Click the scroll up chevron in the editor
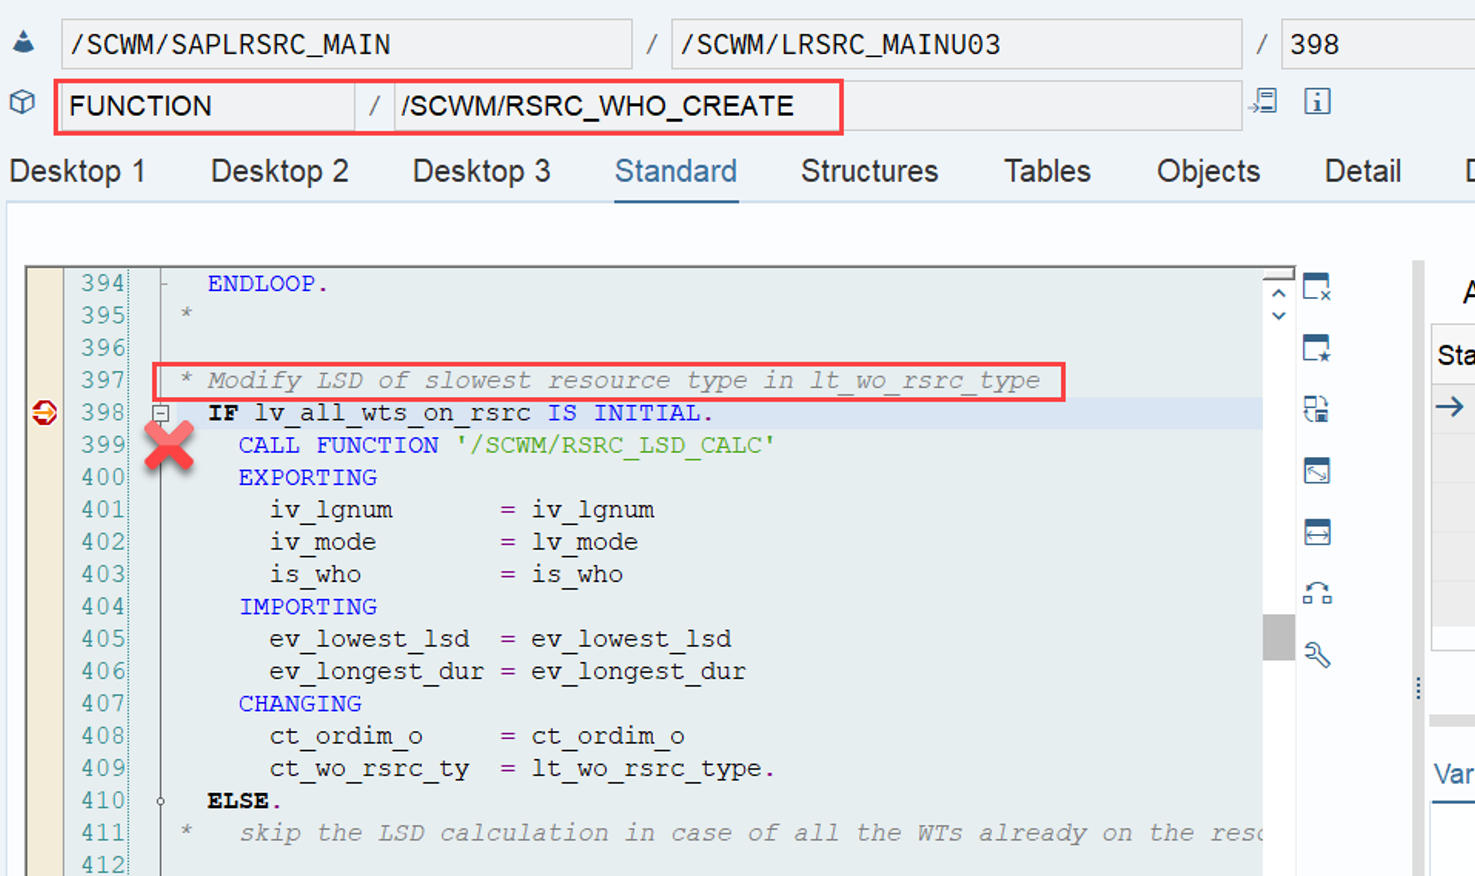This screenshot has width=1475, height=876. 1278,294
